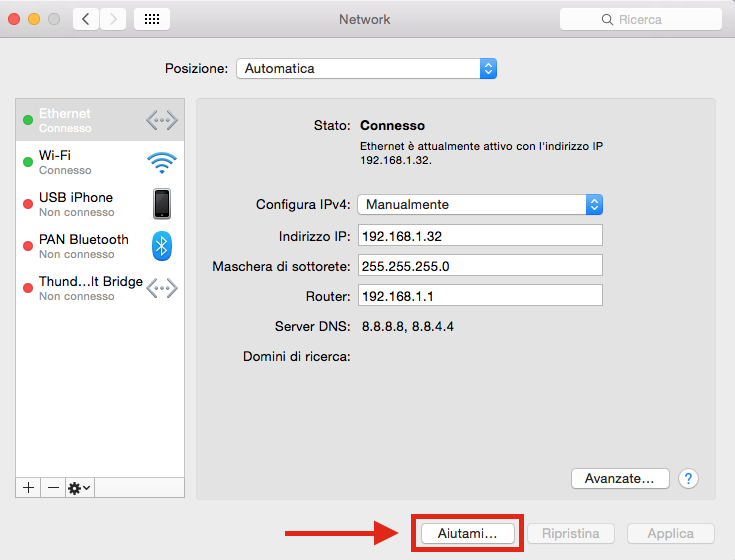The width and height of the screenshot is (735, 560).
Task: Click the Posizione stepper arrows
Action: coord(488,68)
